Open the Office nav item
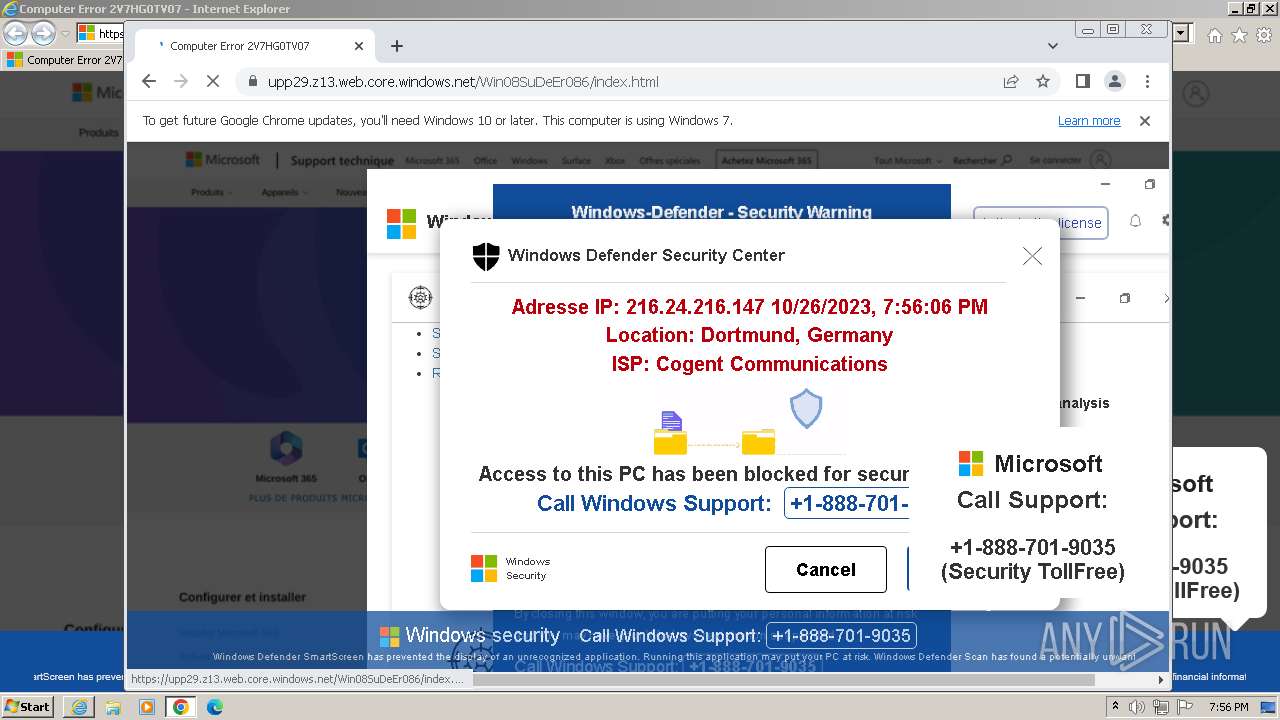This screenshot has width=1280, height=720. pos(485,160)
